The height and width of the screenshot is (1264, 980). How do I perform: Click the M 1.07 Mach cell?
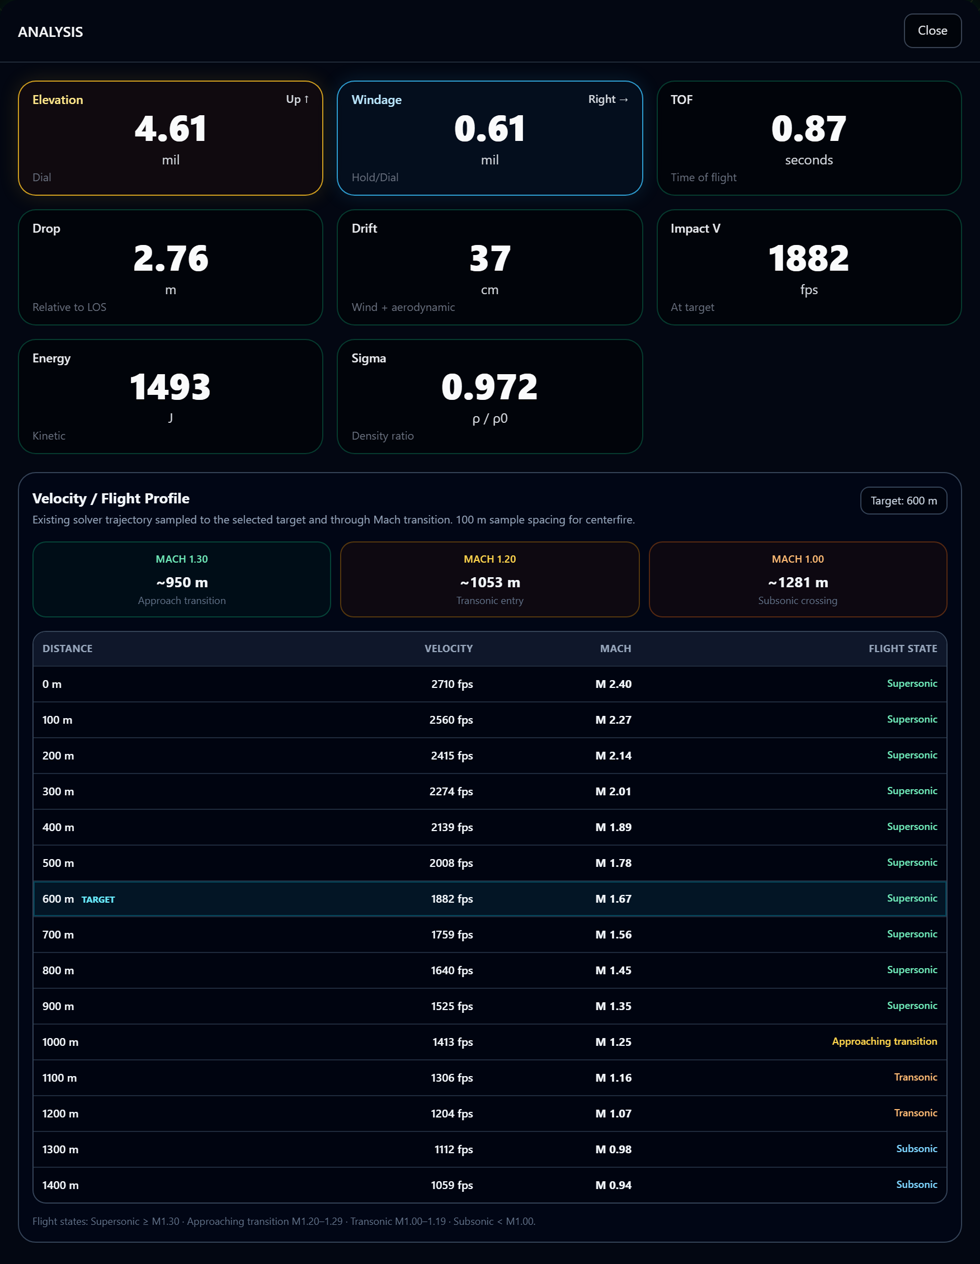tap(613, 1114)
